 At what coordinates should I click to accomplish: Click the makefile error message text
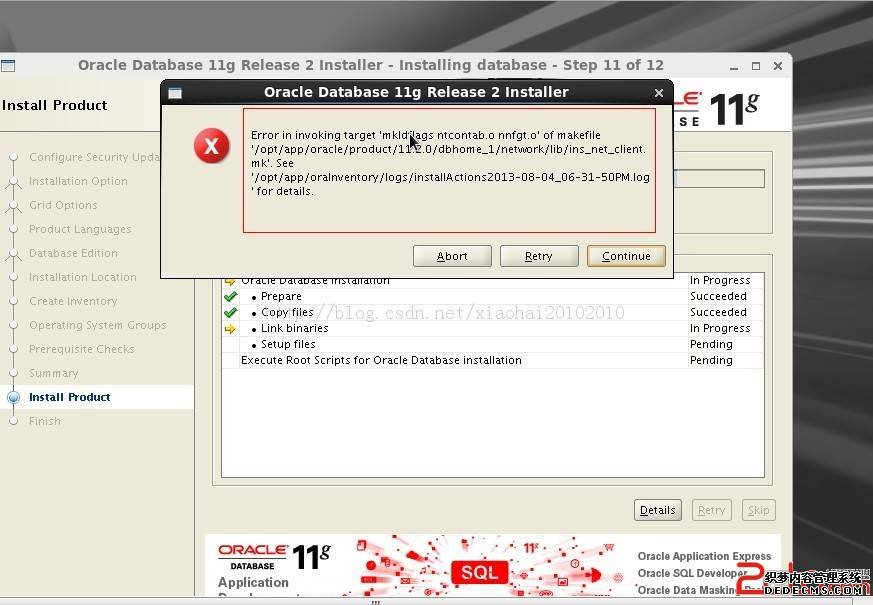coord(449,163)
